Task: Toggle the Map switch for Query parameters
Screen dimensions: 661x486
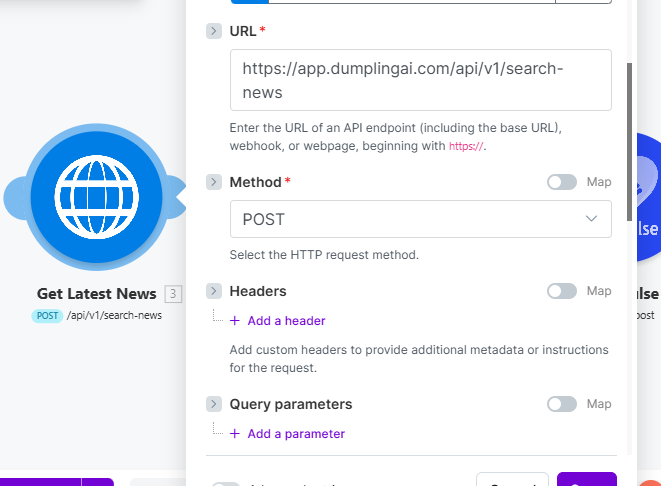Action: pyautogui.click(x=562, y=404)
